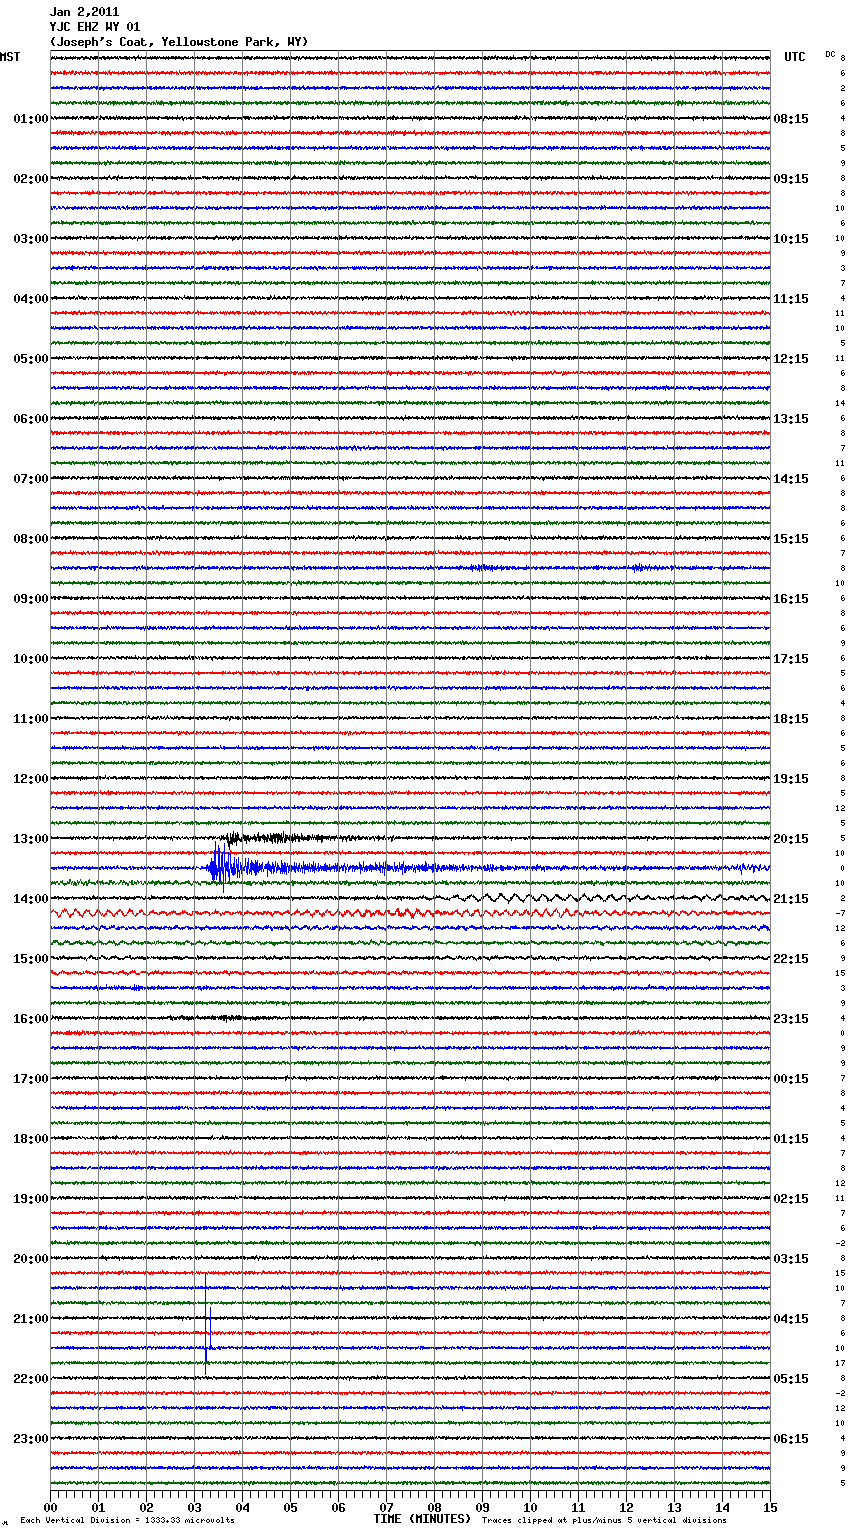
Task: Click the "06:00" MST time label
Action: (31, 419)
